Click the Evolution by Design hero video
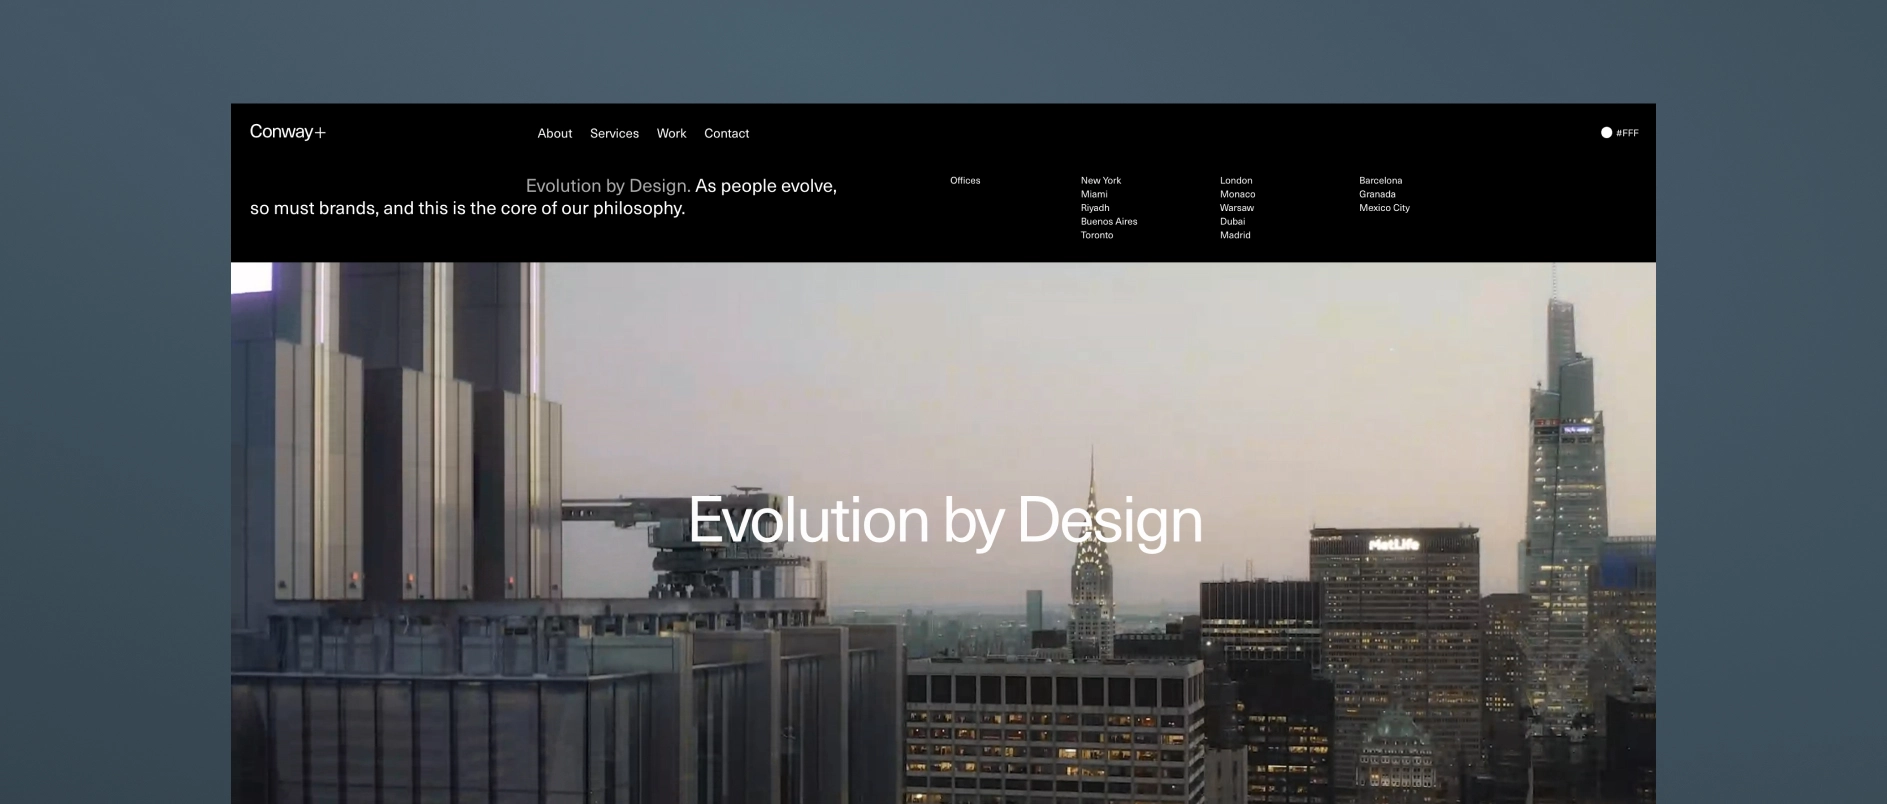1887x804 pixels. pyautogui.click(x=943, y=533)
